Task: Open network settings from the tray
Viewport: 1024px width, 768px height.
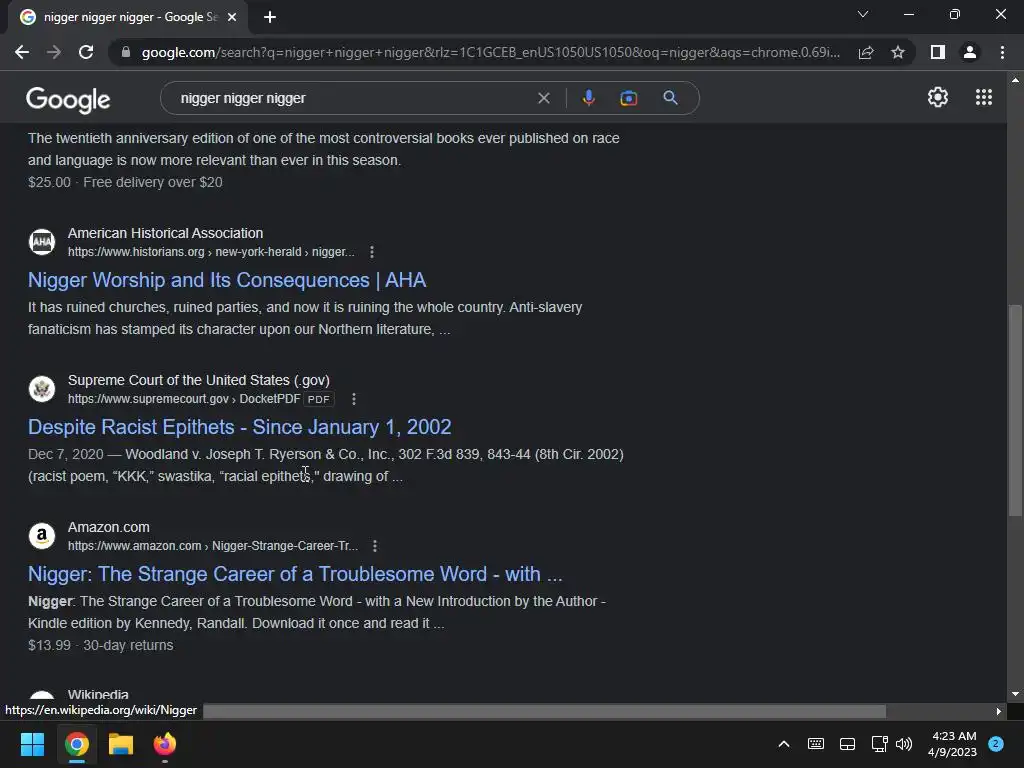Action: (879, 744)
